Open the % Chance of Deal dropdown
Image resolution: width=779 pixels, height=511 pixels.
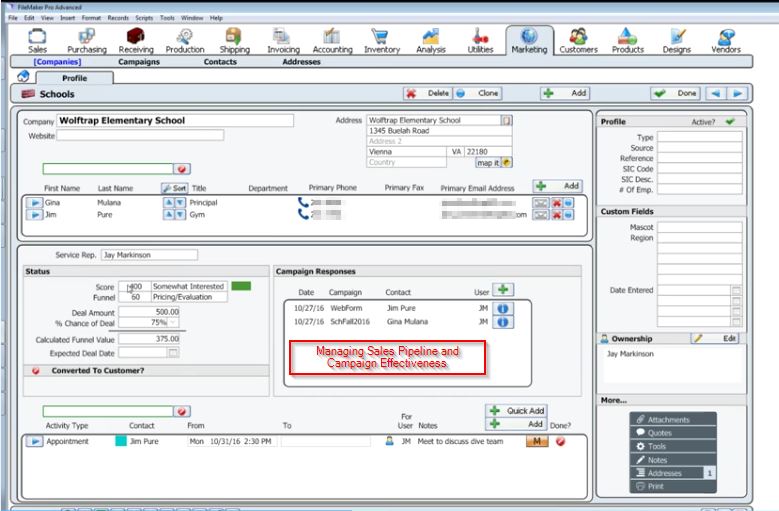click(173, 323)
